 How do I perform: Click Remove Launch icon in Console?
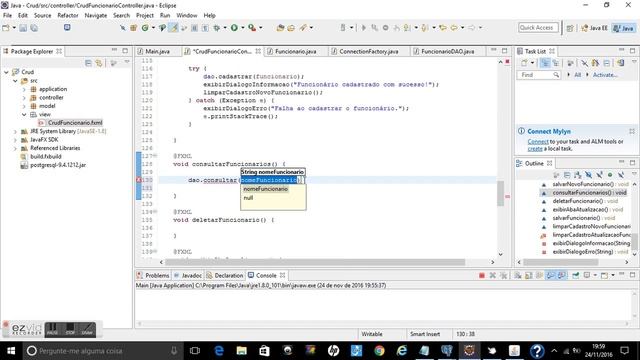point(493,276)
